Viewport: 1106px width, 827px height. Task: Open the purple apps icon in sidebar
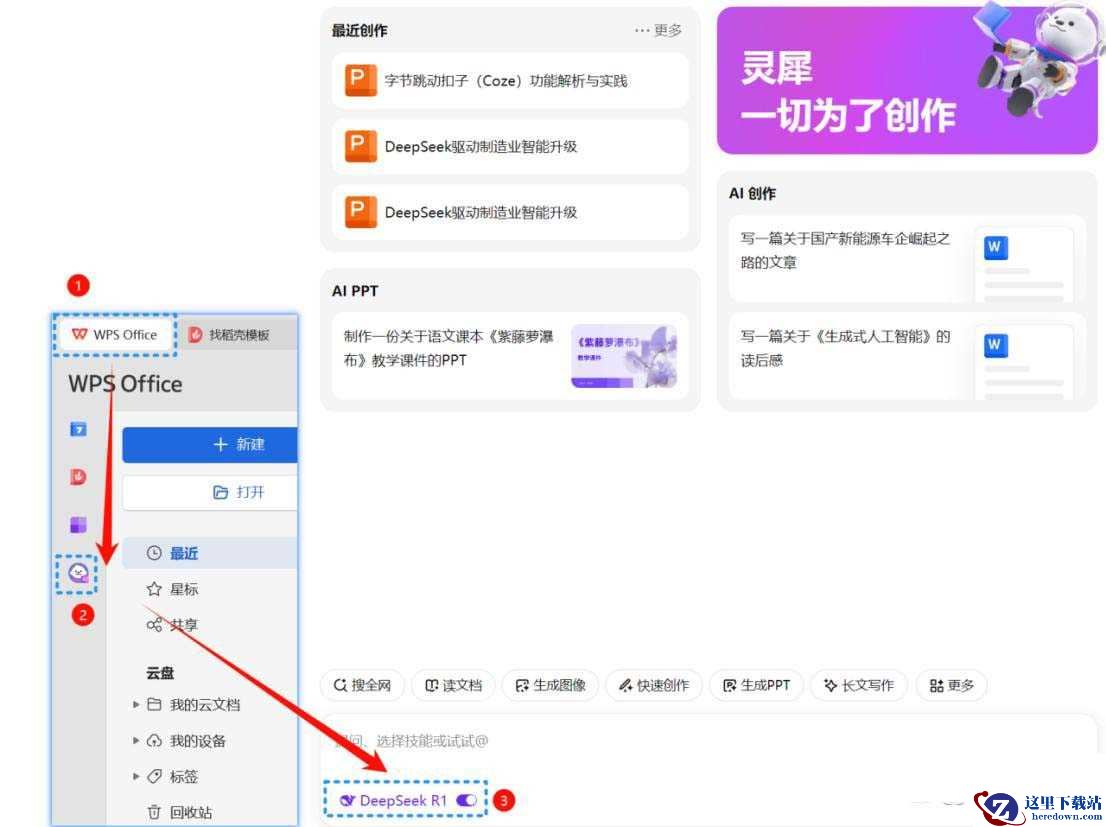click(x=78, y=524)
